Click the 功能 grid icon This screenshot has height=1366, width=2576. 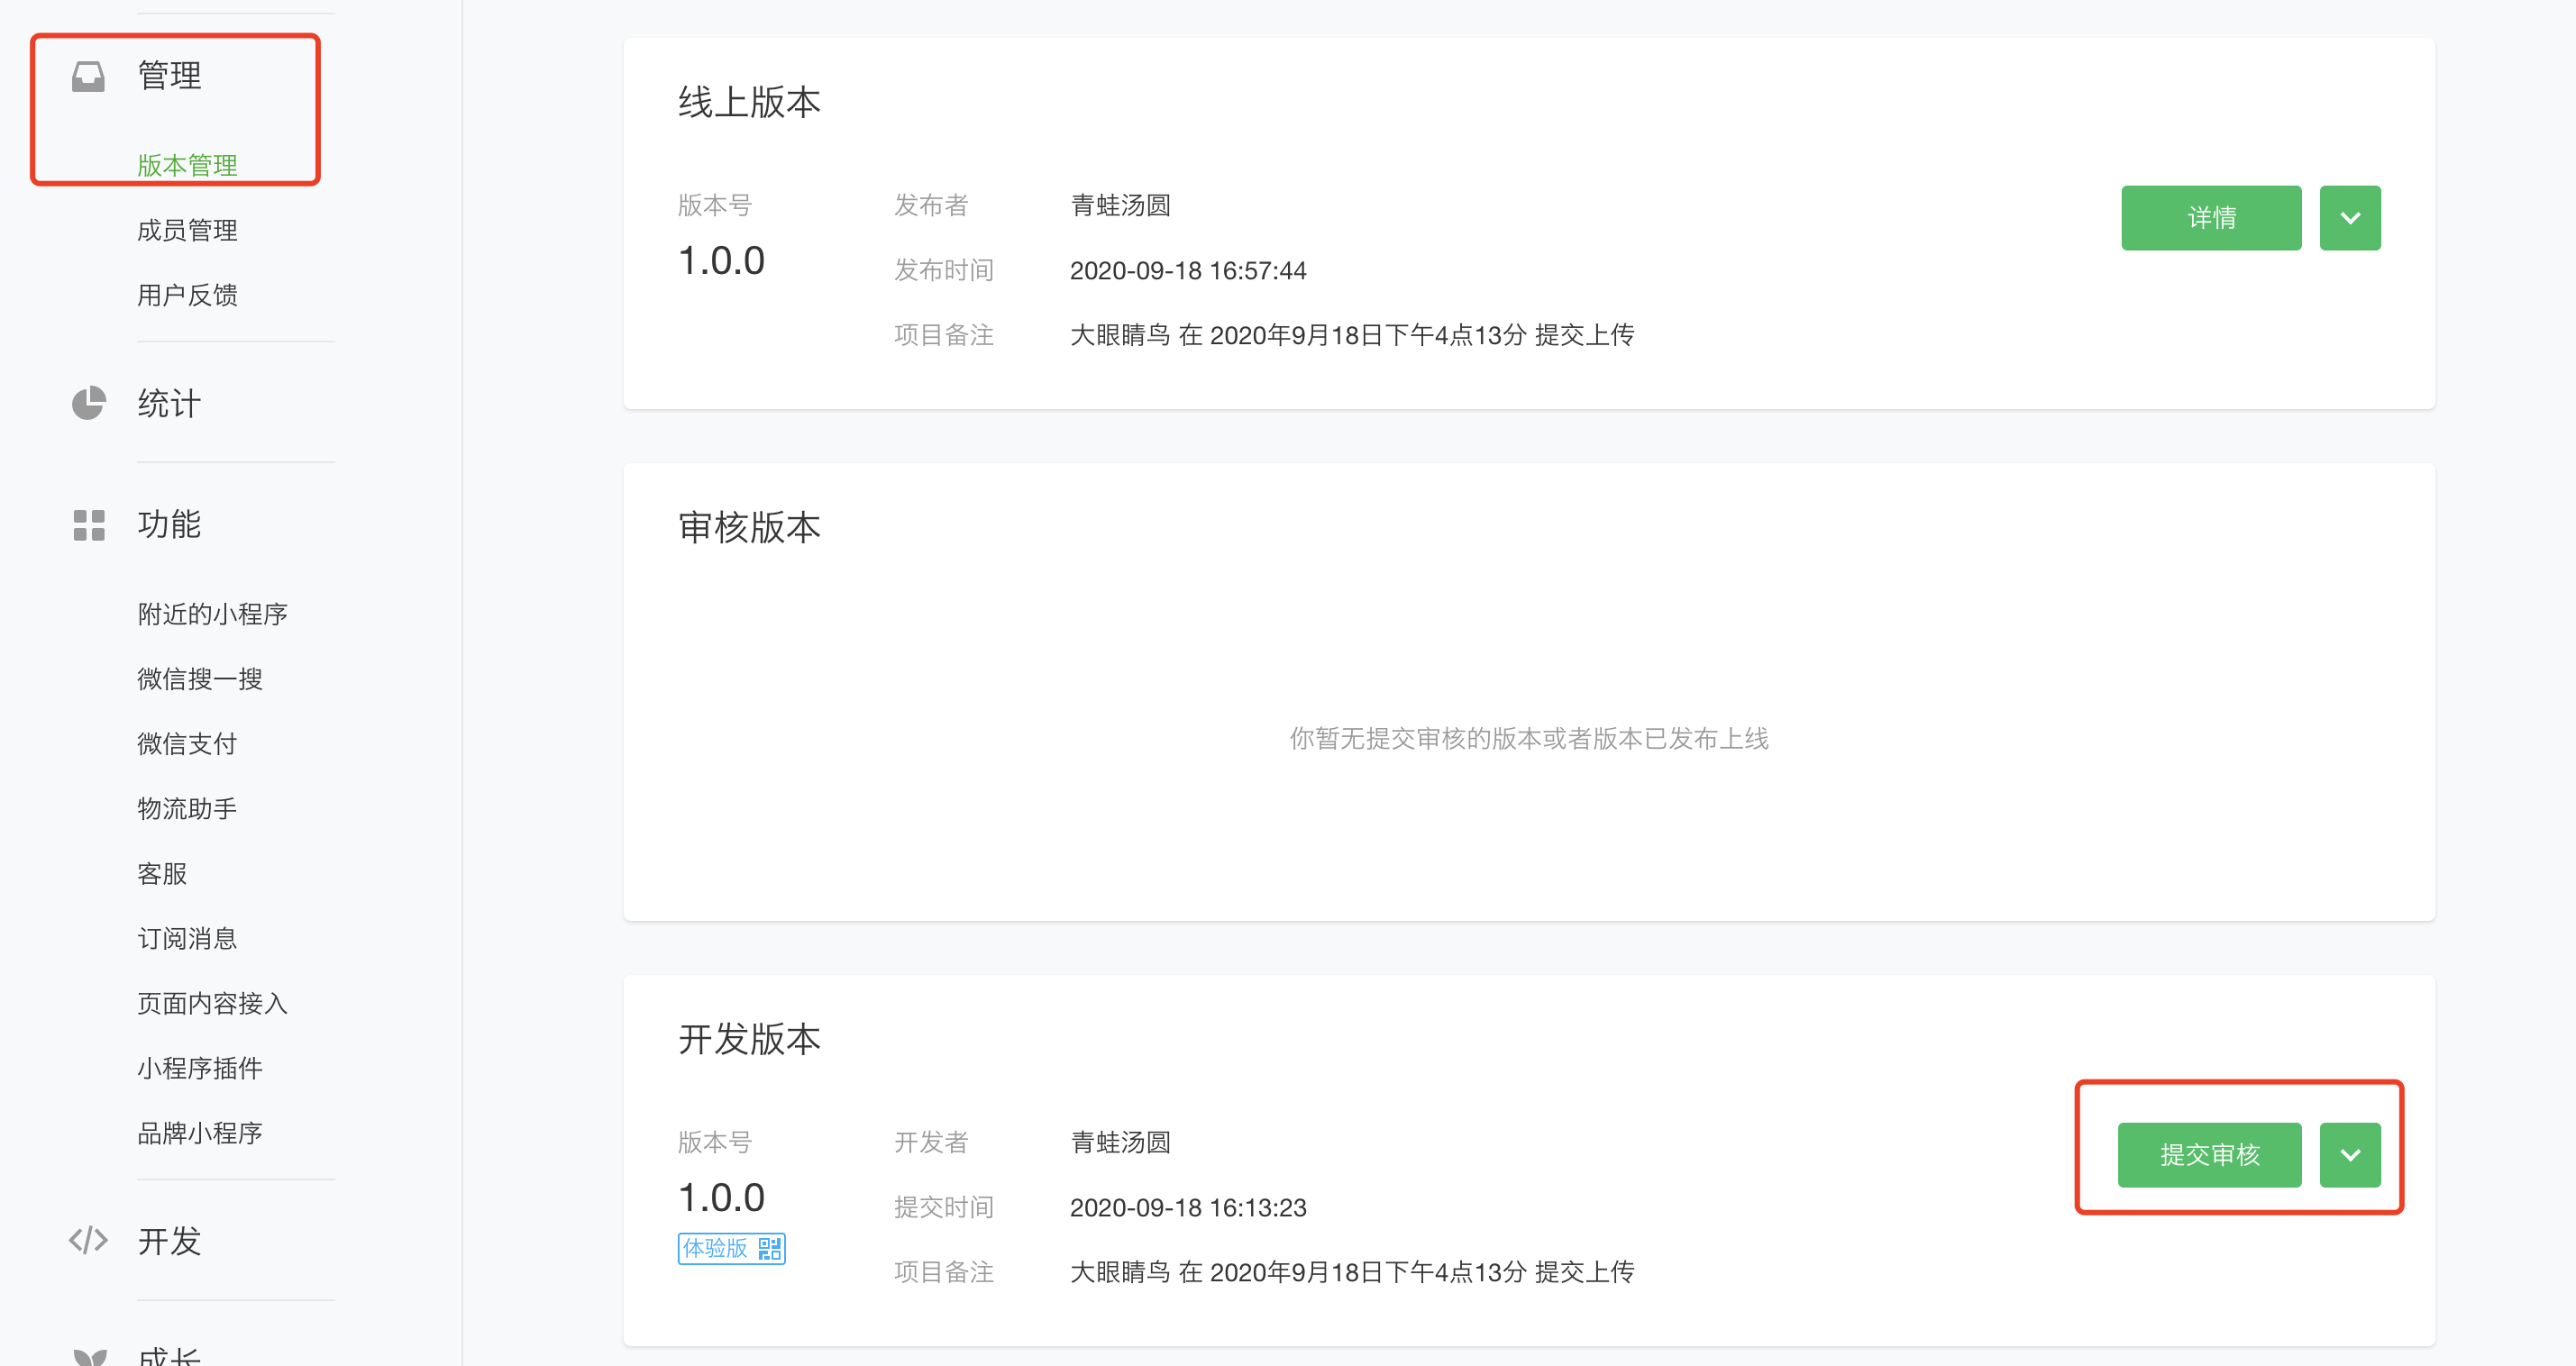click(x=88, y=525)
